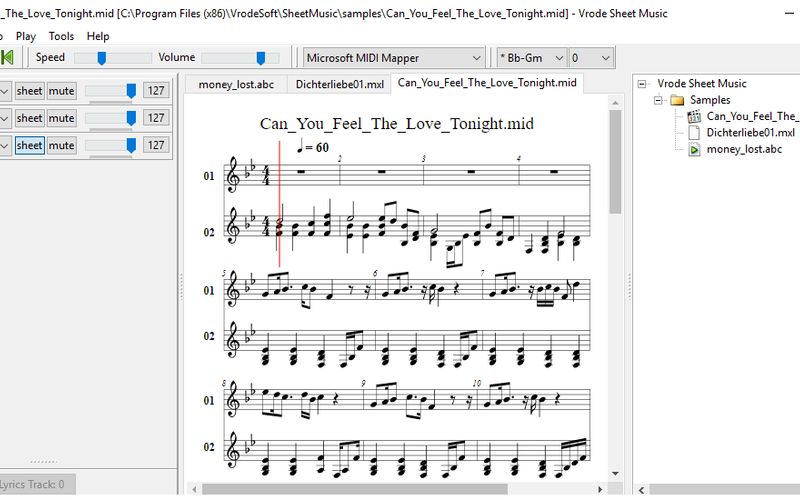800x500 pixels.
Task: Click the second track's volume slider handle
Action: (x=131, y=118)
